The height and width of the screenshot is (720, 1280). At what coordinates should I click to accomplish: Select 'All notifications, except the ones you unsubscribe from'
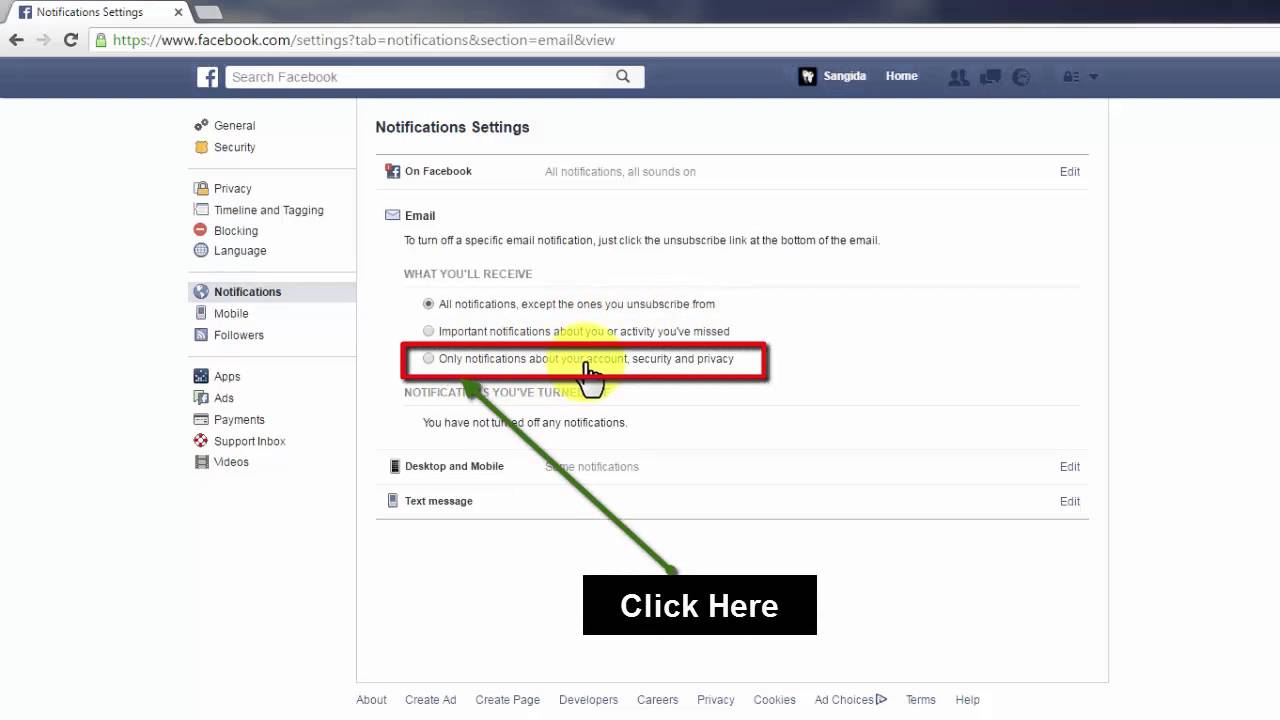(x=429, y=303)
